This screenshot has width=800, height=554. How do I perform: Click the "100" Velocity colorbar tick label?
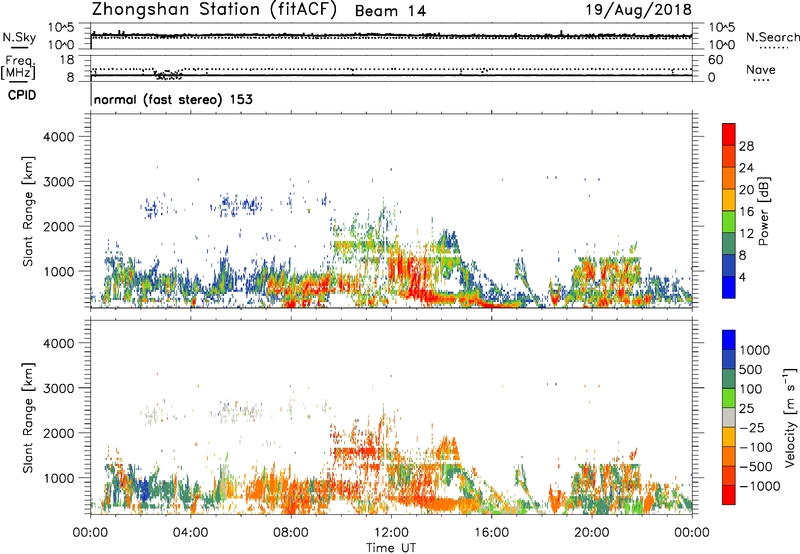(x=751, y=389)
